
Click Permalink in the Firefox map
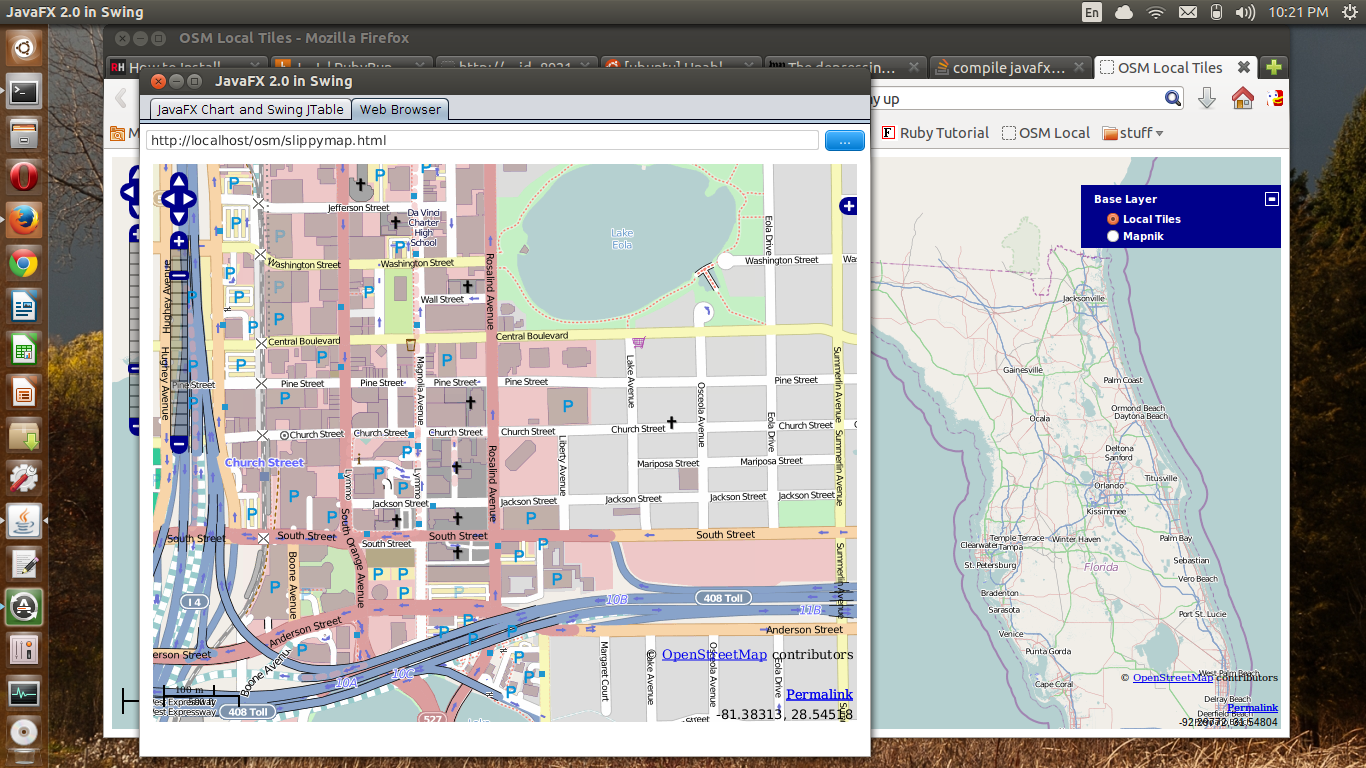[1252, 708]
